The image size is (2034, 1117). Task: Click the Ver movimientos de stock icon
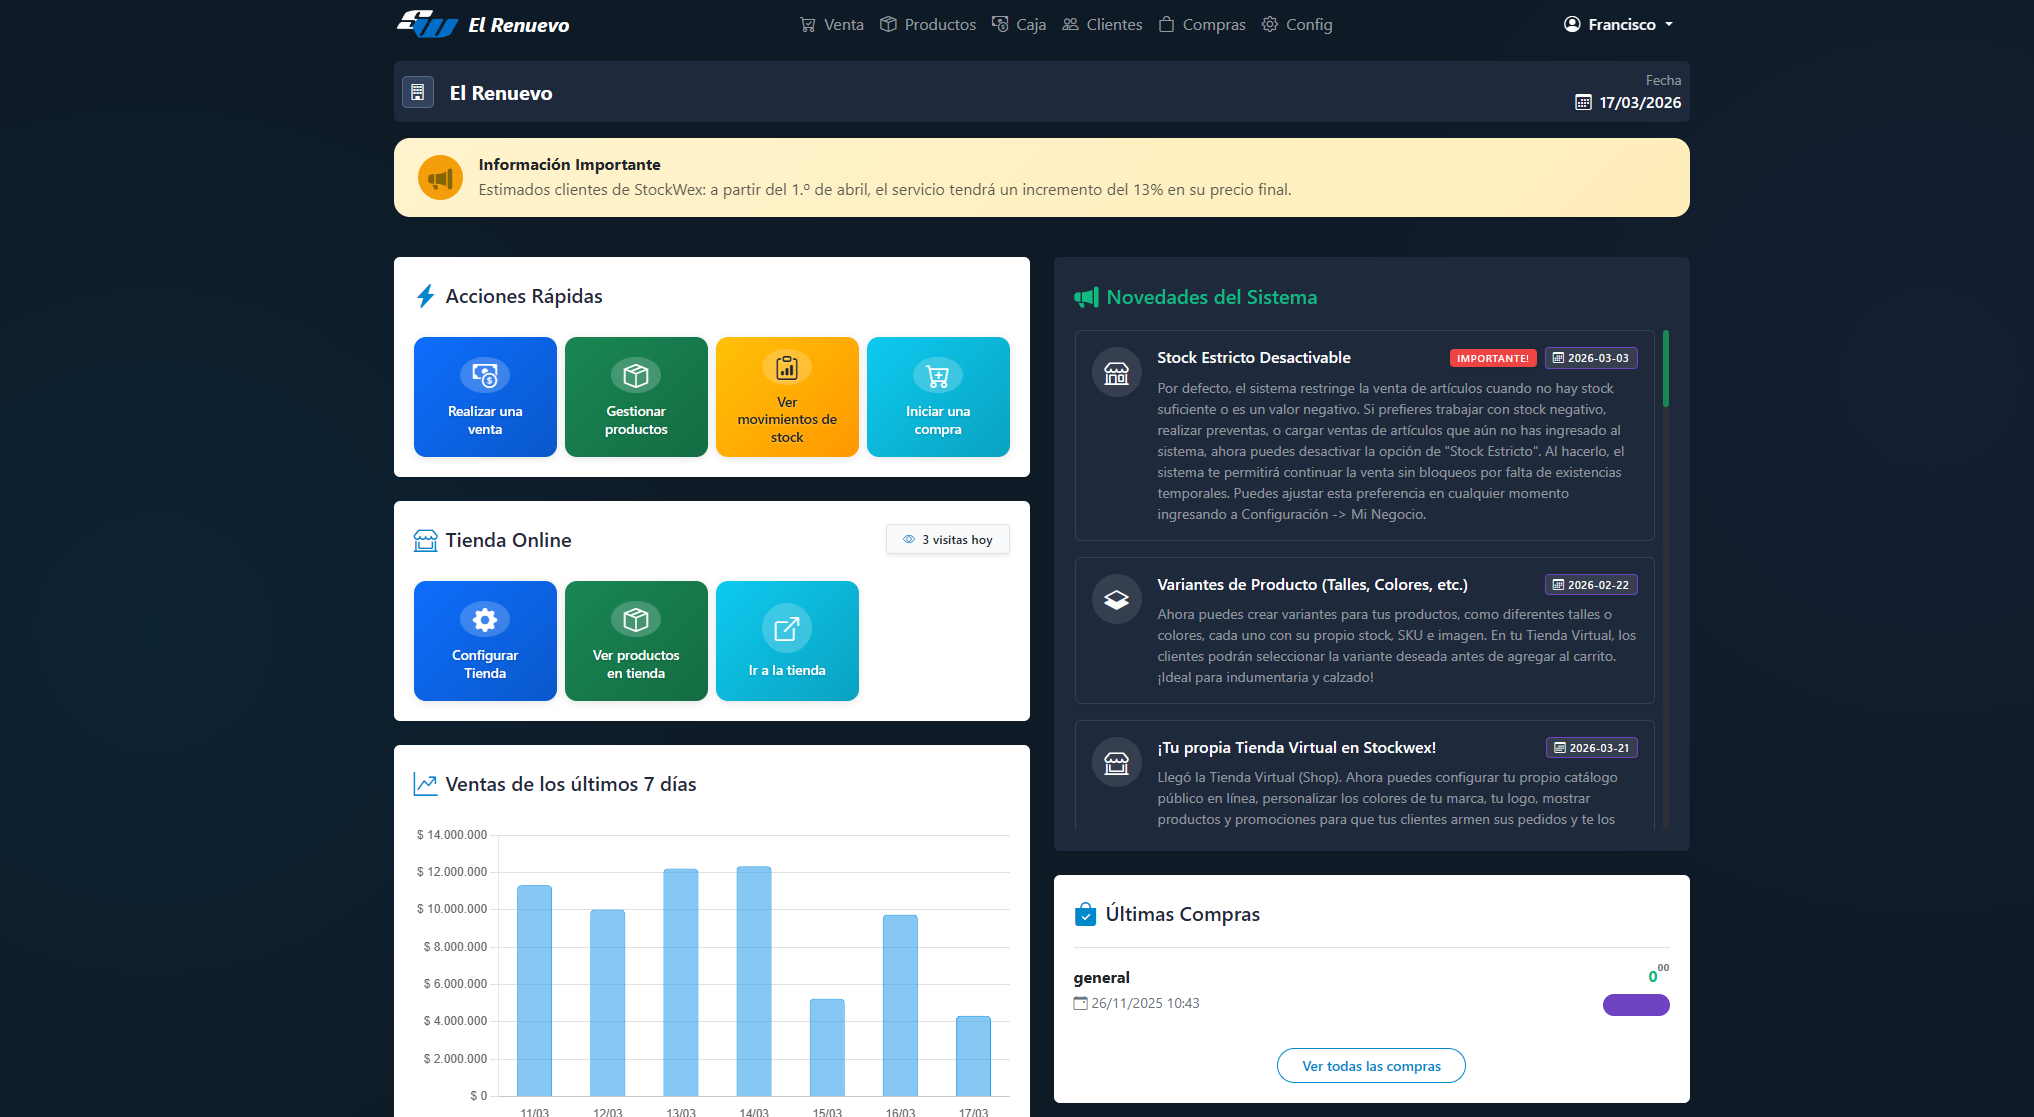pyautogui.click(x=787, y=367)
